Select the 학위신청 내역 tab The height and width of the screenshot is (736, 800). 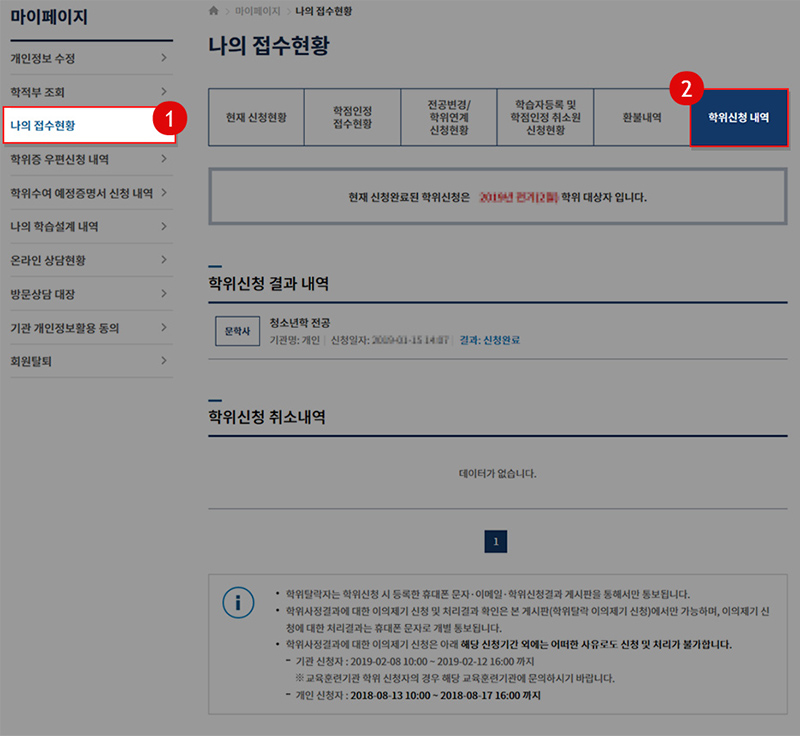[x=739, y=118]
